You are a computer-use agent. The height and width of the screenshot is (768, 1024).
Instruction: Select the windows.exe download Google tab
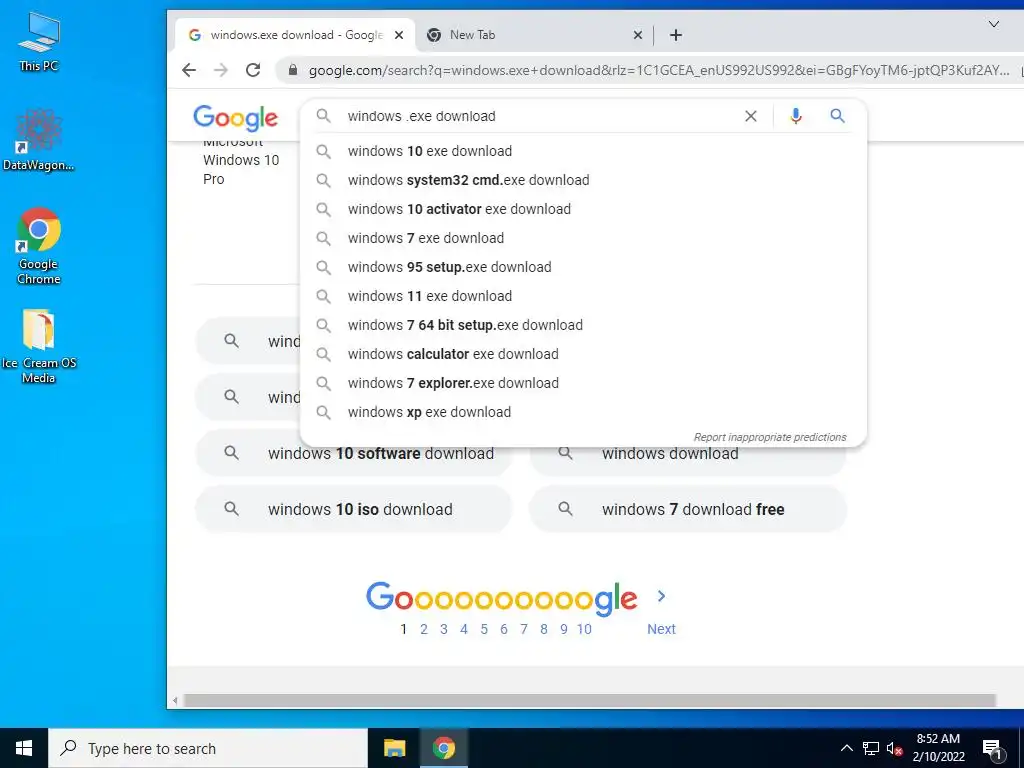tap(295, 35)
